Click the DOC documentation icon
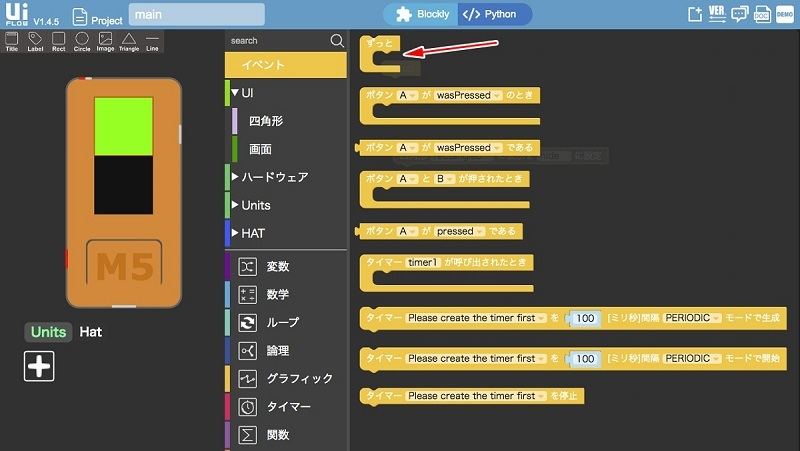The width and height of the screenshot is (800, 451). click(x=762, y=14)
